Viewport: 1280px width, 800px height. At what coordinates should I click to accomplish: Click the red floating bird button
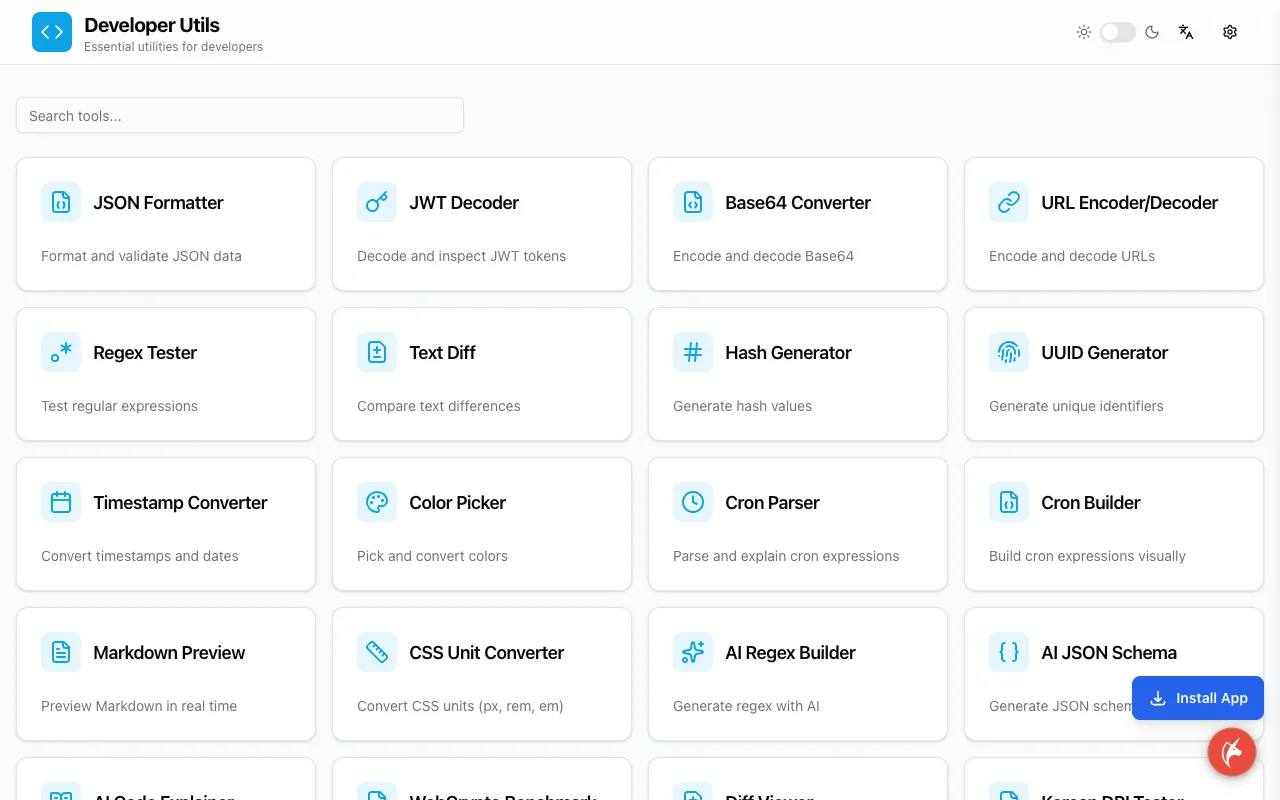[1232, 752]
